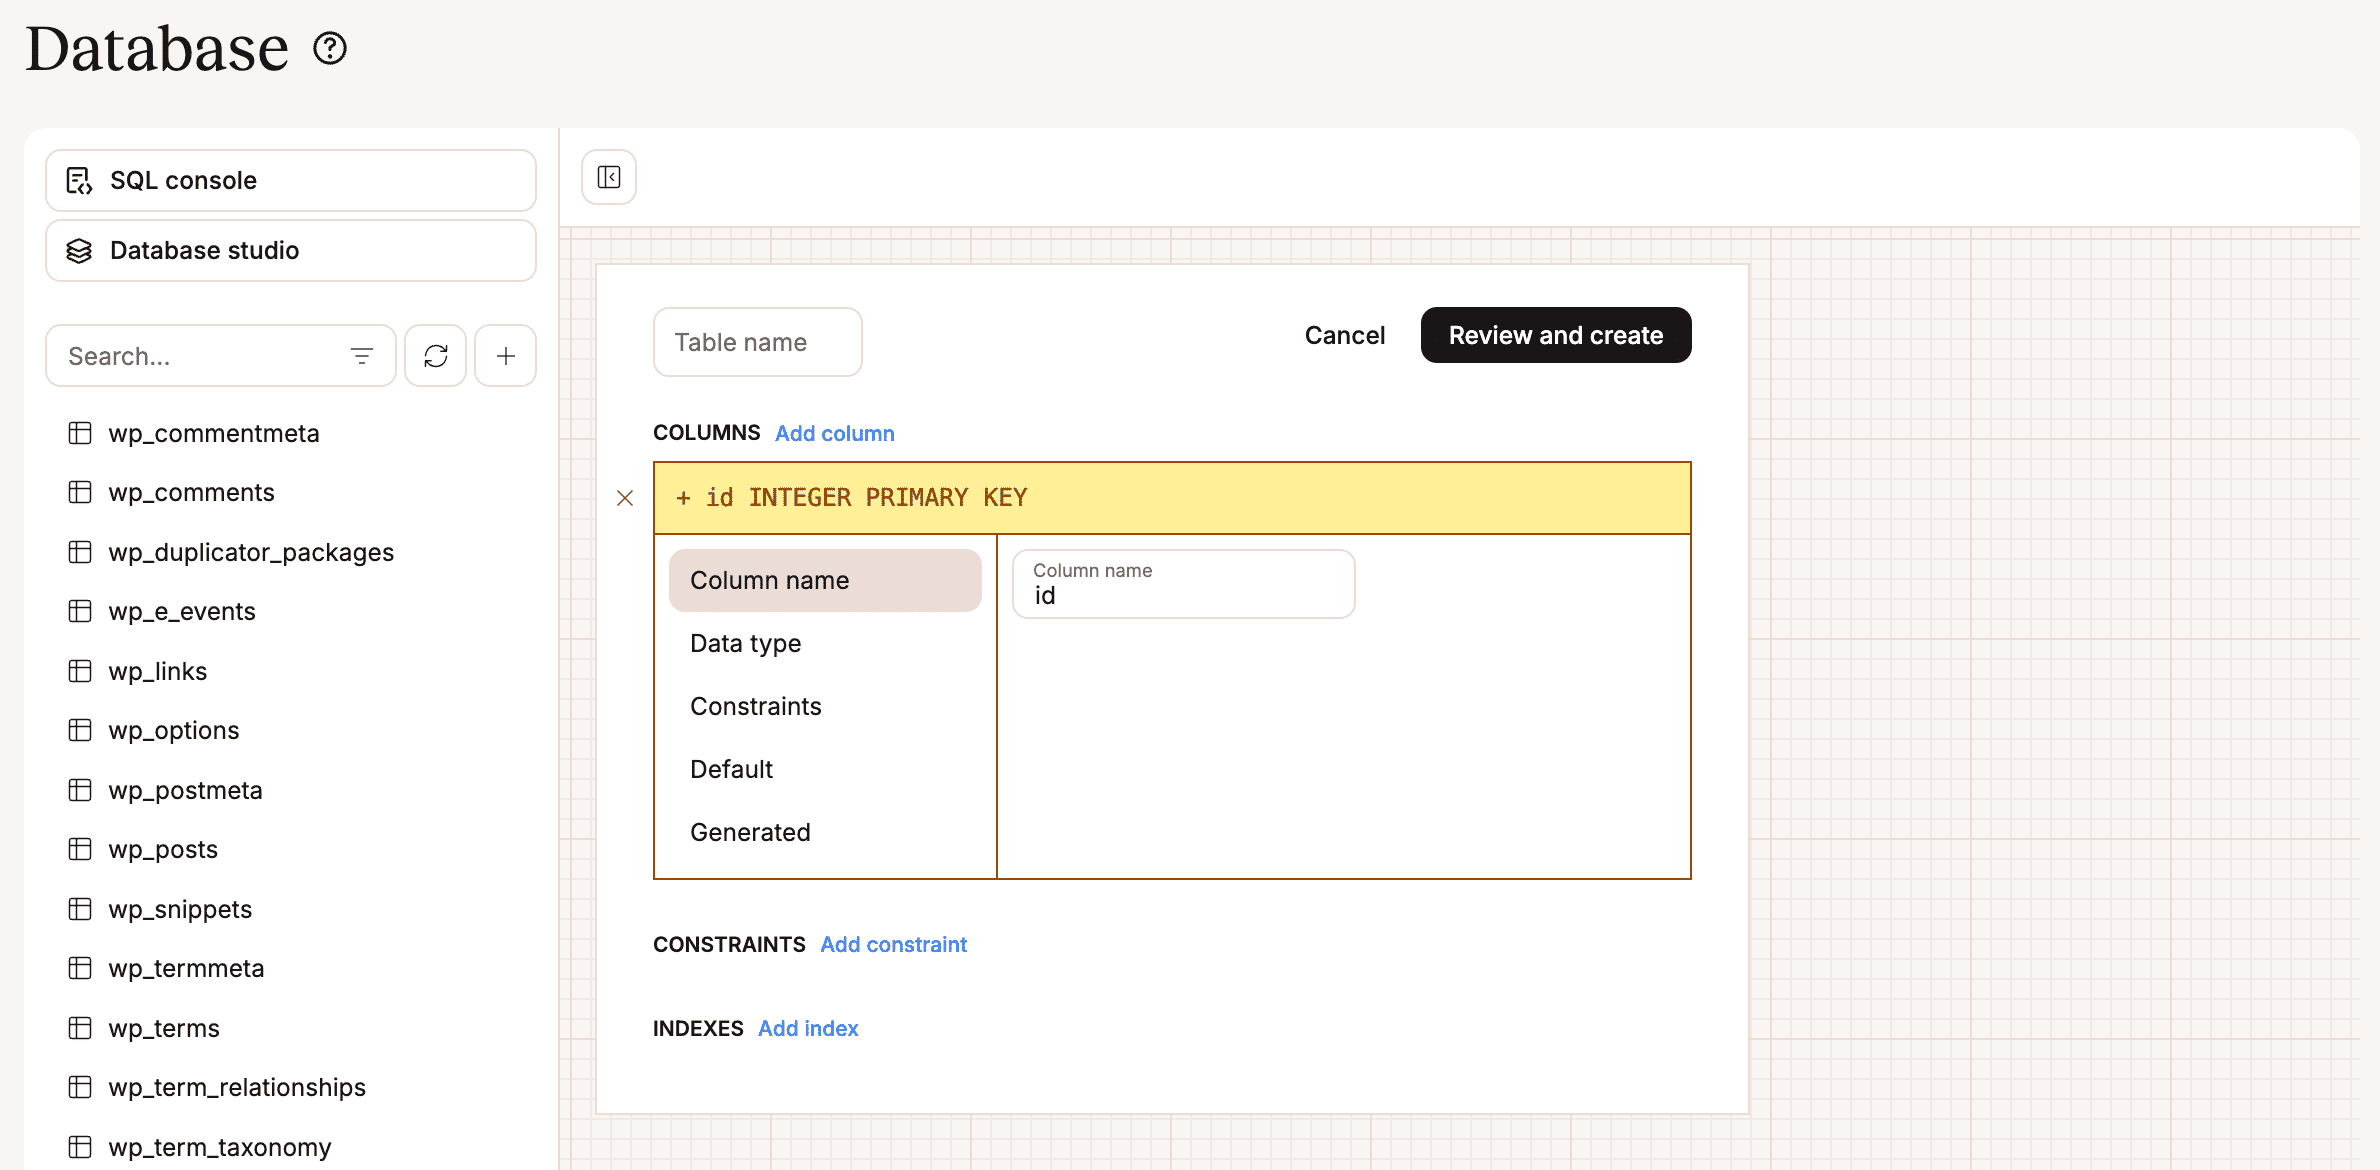This screenshot has width=2380, height=1170.
Task: Click inside the Table name field
Action: click(757, 342)
